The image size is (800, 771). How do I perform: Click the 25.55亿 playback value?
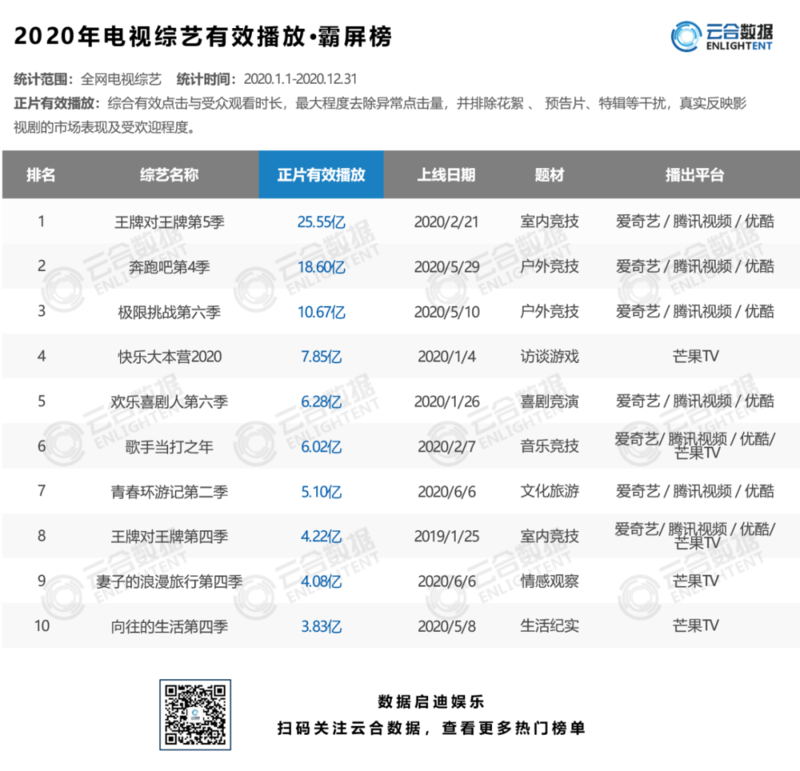321,222
